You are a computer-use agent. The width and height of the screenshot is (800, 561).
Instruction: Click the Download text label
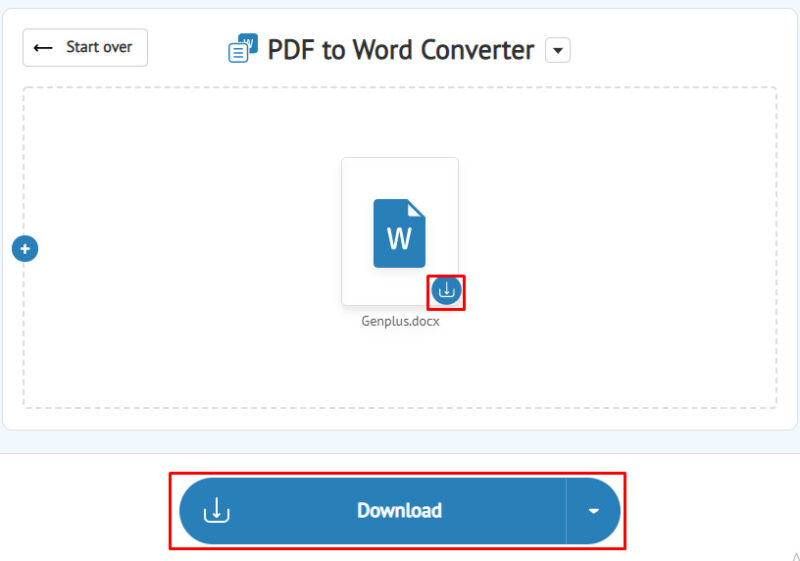point(399,511)
